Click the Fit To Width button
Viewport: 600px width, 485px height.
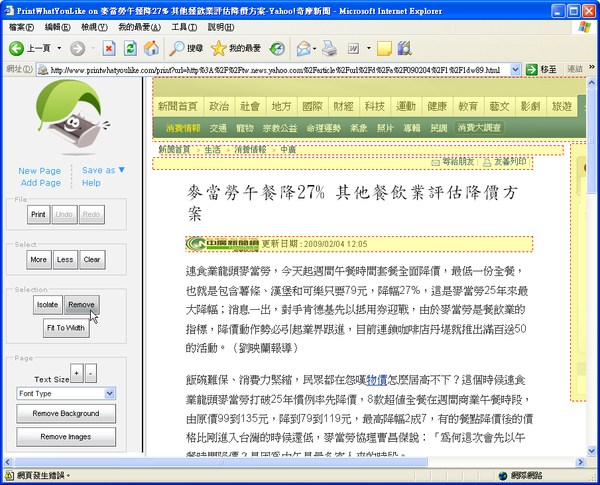click(x=66, y=328)
